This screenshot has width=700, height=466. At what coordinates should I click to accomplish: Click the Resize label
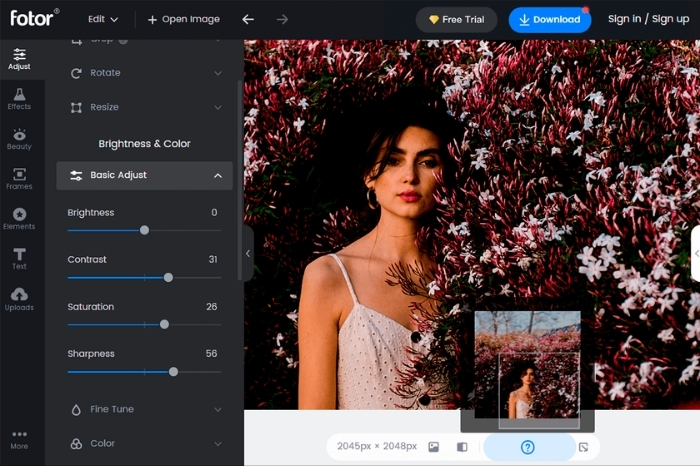point(104,107)
